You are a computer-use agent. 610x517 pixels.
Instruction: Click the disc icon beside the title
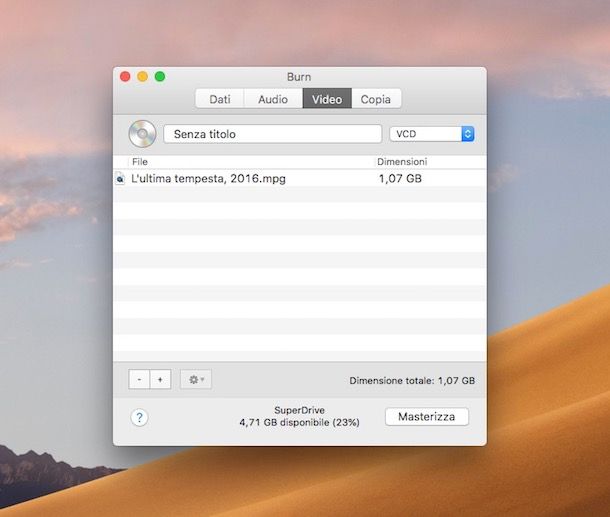pos(142,134)
